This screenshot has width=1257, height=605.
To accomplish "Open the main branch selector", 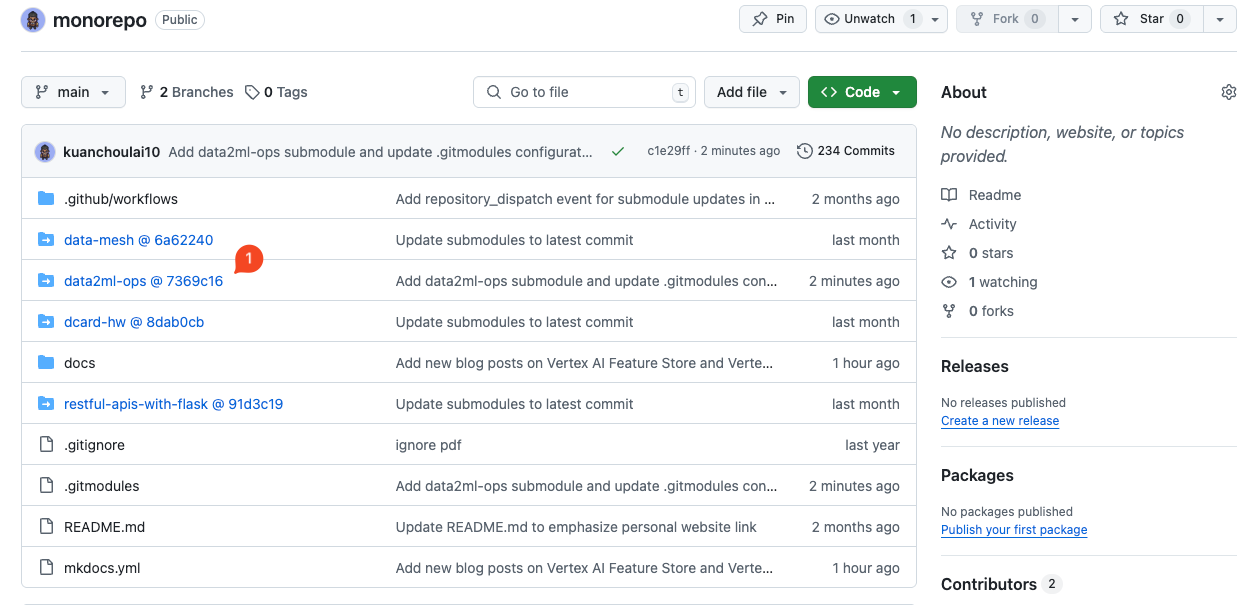I will coord(73,92).
